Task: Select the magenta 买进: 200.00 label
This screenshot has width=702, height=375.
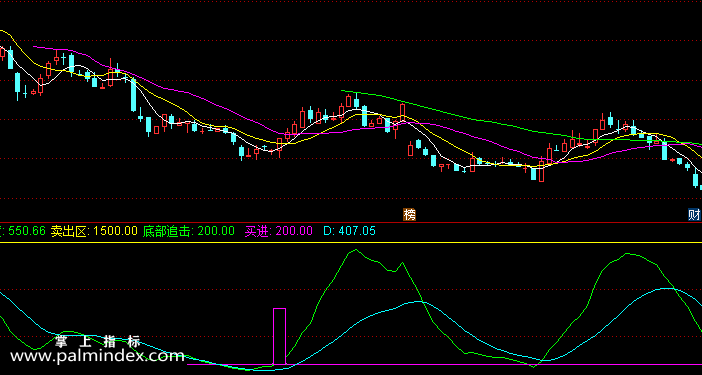Action: pyautogui.click(x=278, y=231)
